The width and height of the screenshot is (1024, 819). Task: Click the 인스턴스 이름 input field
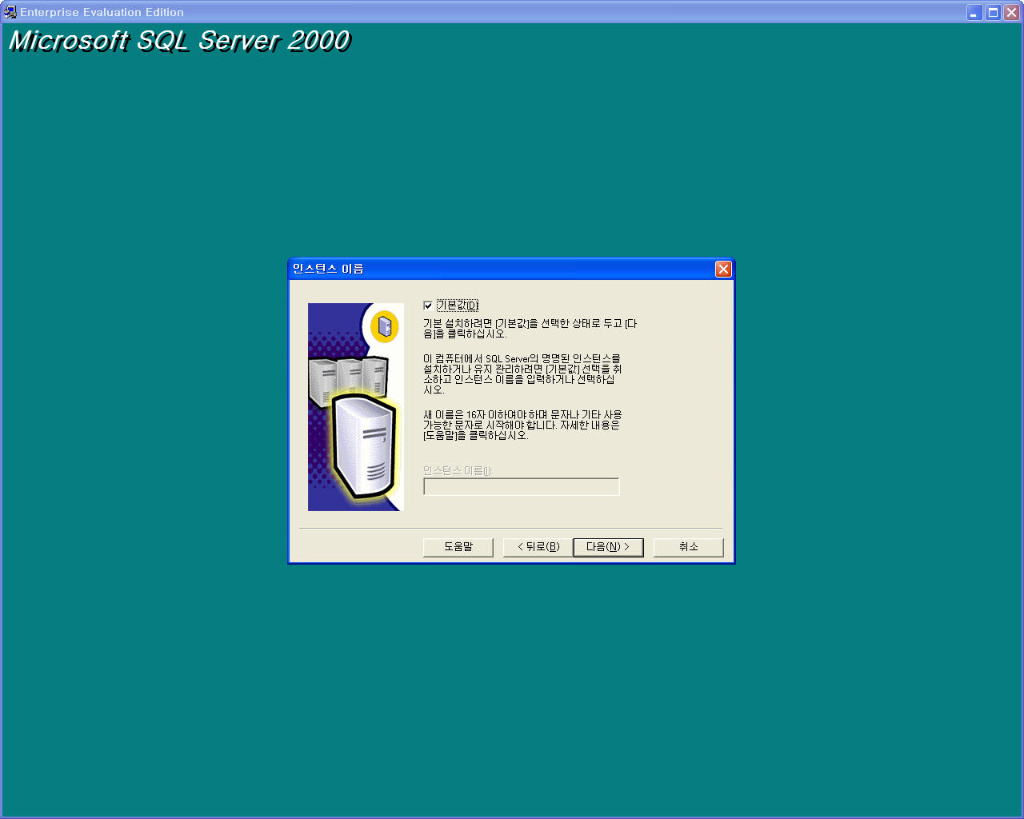521,487
